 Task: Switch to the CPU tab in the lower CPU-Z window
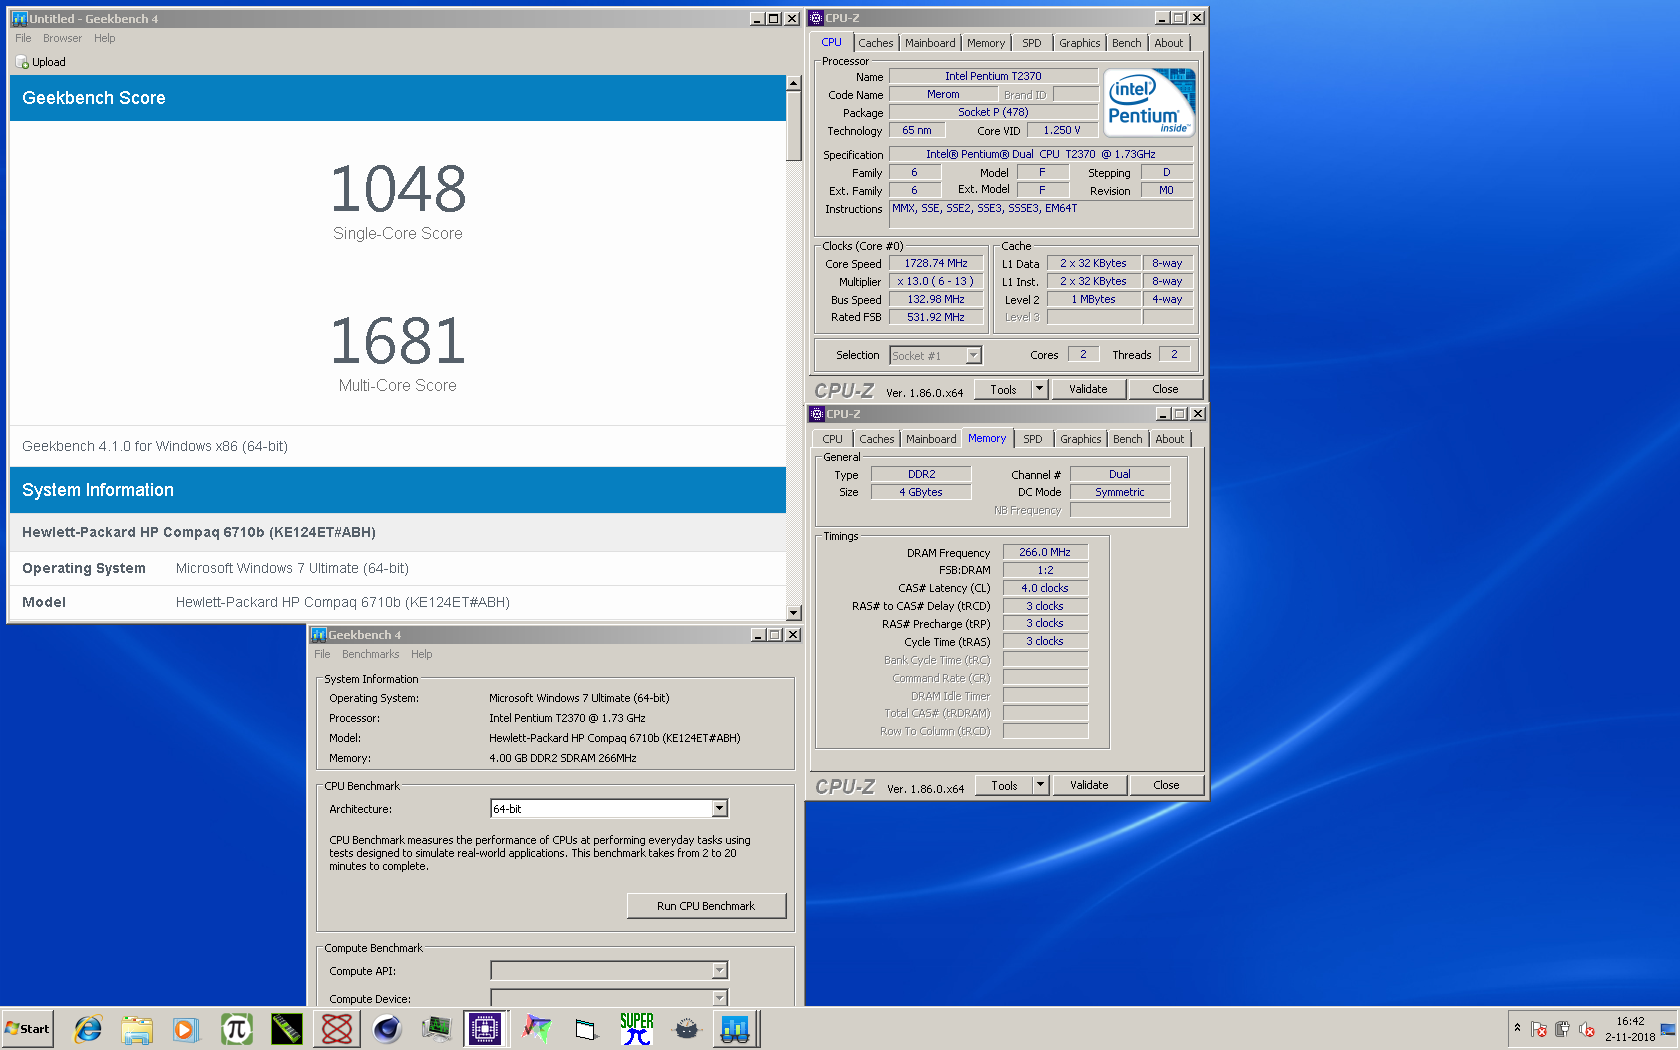coord(833,439)
